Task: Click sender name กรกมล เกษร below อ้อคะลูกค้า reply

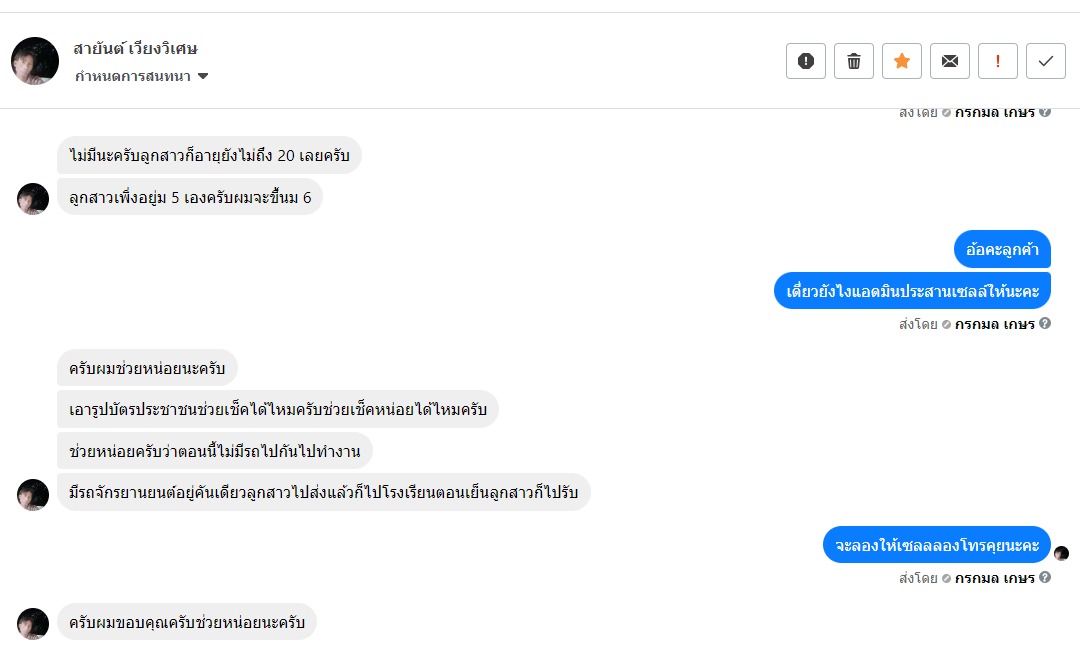Action: (994, 324)
